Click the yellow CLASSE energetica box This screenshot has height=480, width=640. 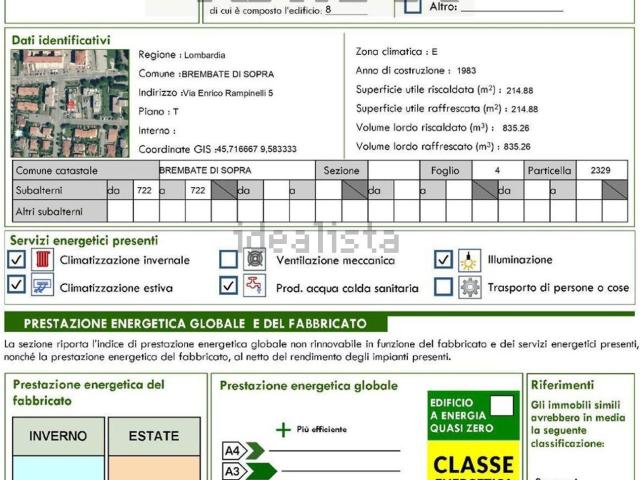click(x=473, y=460)
